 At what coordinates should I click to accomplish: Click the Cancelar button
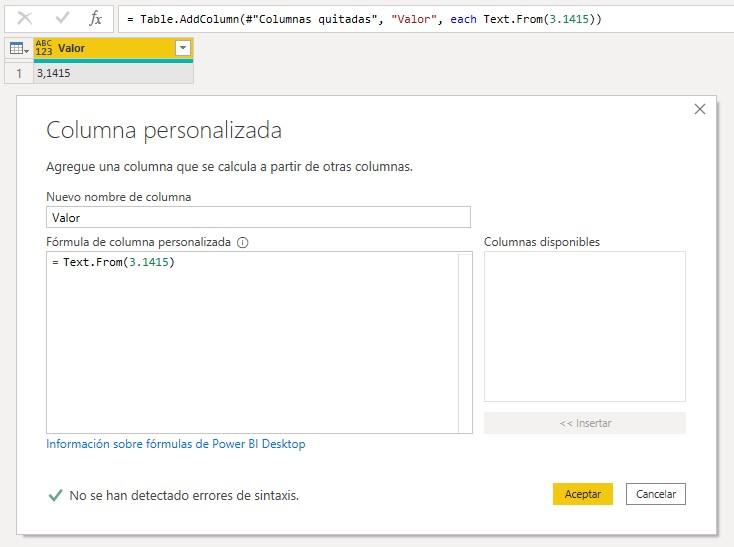tap(656, 494)
